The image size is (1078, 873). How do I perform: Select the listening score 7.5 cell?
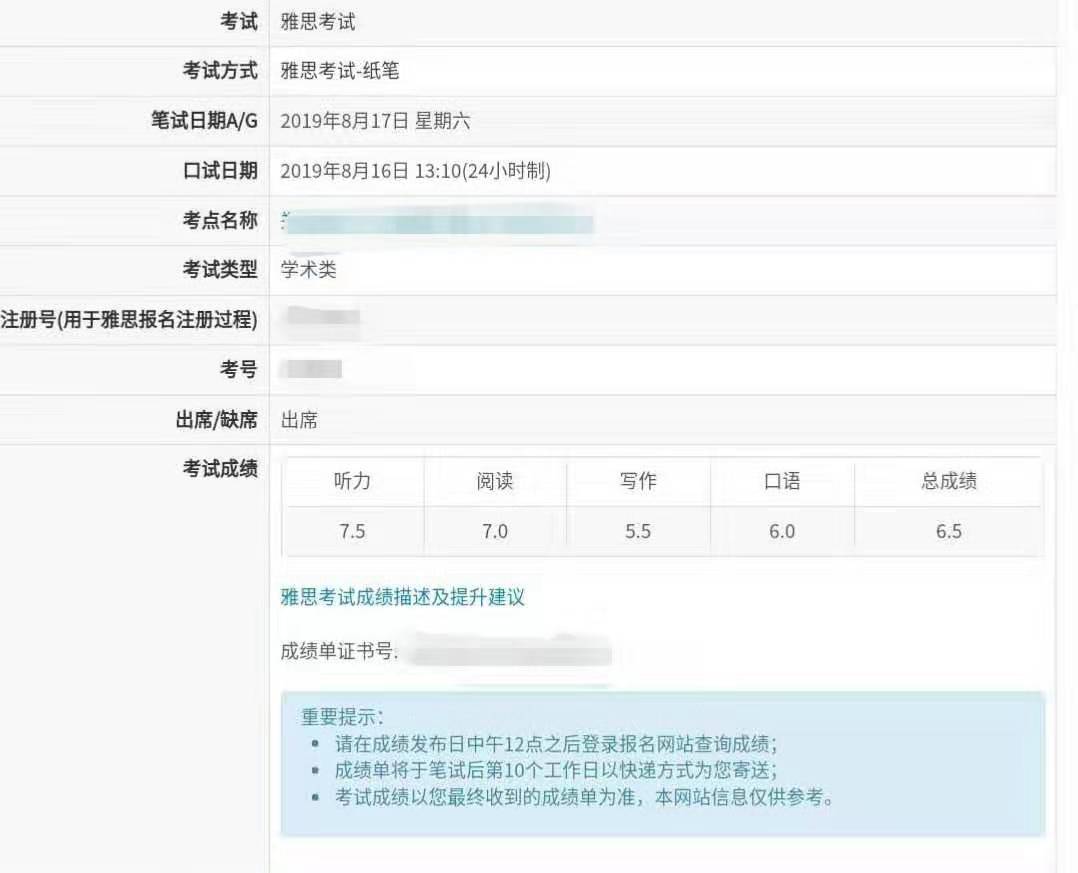tap(352, 532)
